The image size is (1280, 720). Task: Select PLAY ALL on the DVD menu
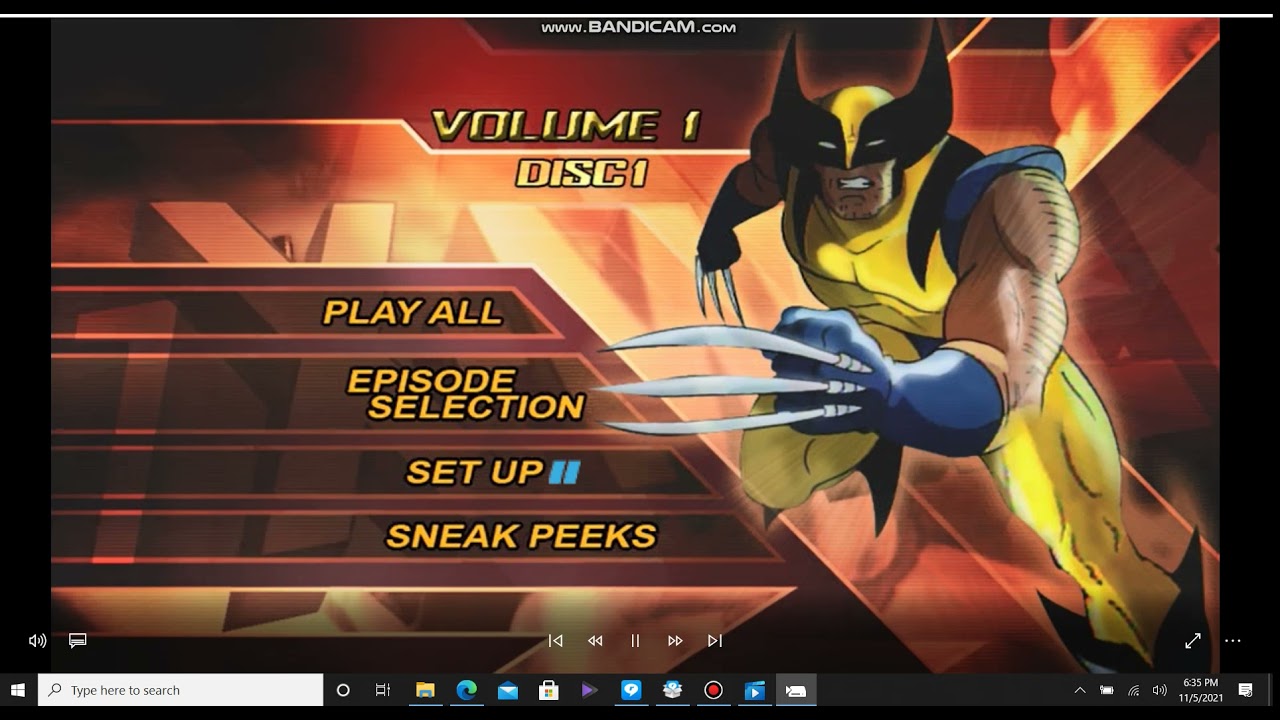(412, 312)
